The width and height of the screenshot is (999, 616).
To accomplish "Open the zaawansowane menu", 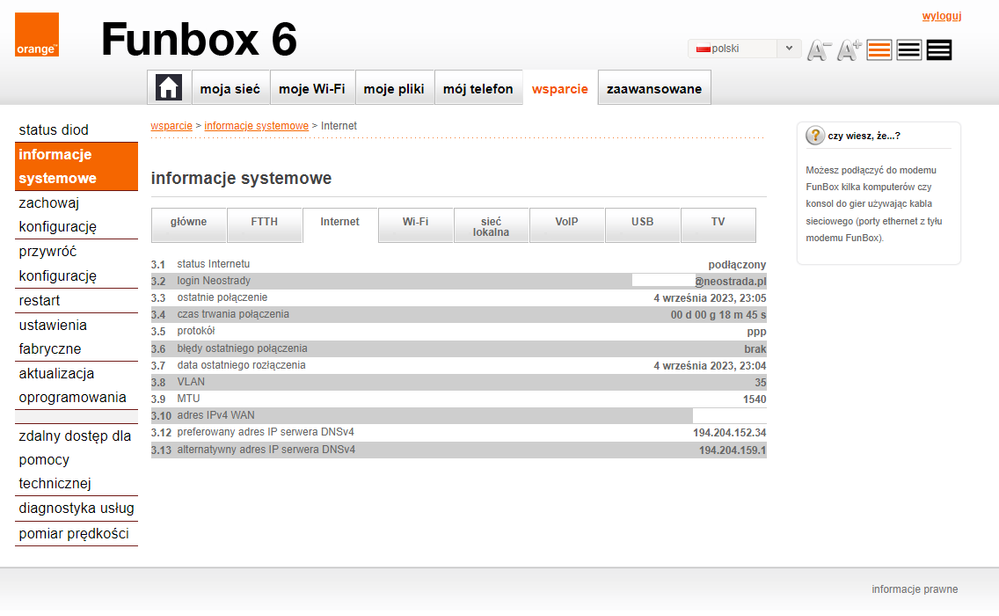I will pos(654,88).
